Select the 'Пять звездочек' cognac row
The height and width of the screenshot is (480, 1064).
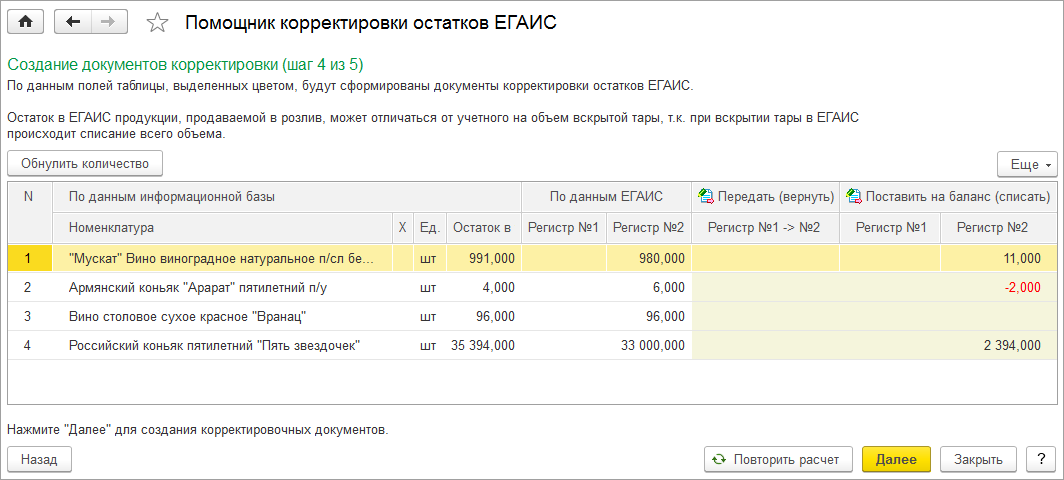pos(214,346)
